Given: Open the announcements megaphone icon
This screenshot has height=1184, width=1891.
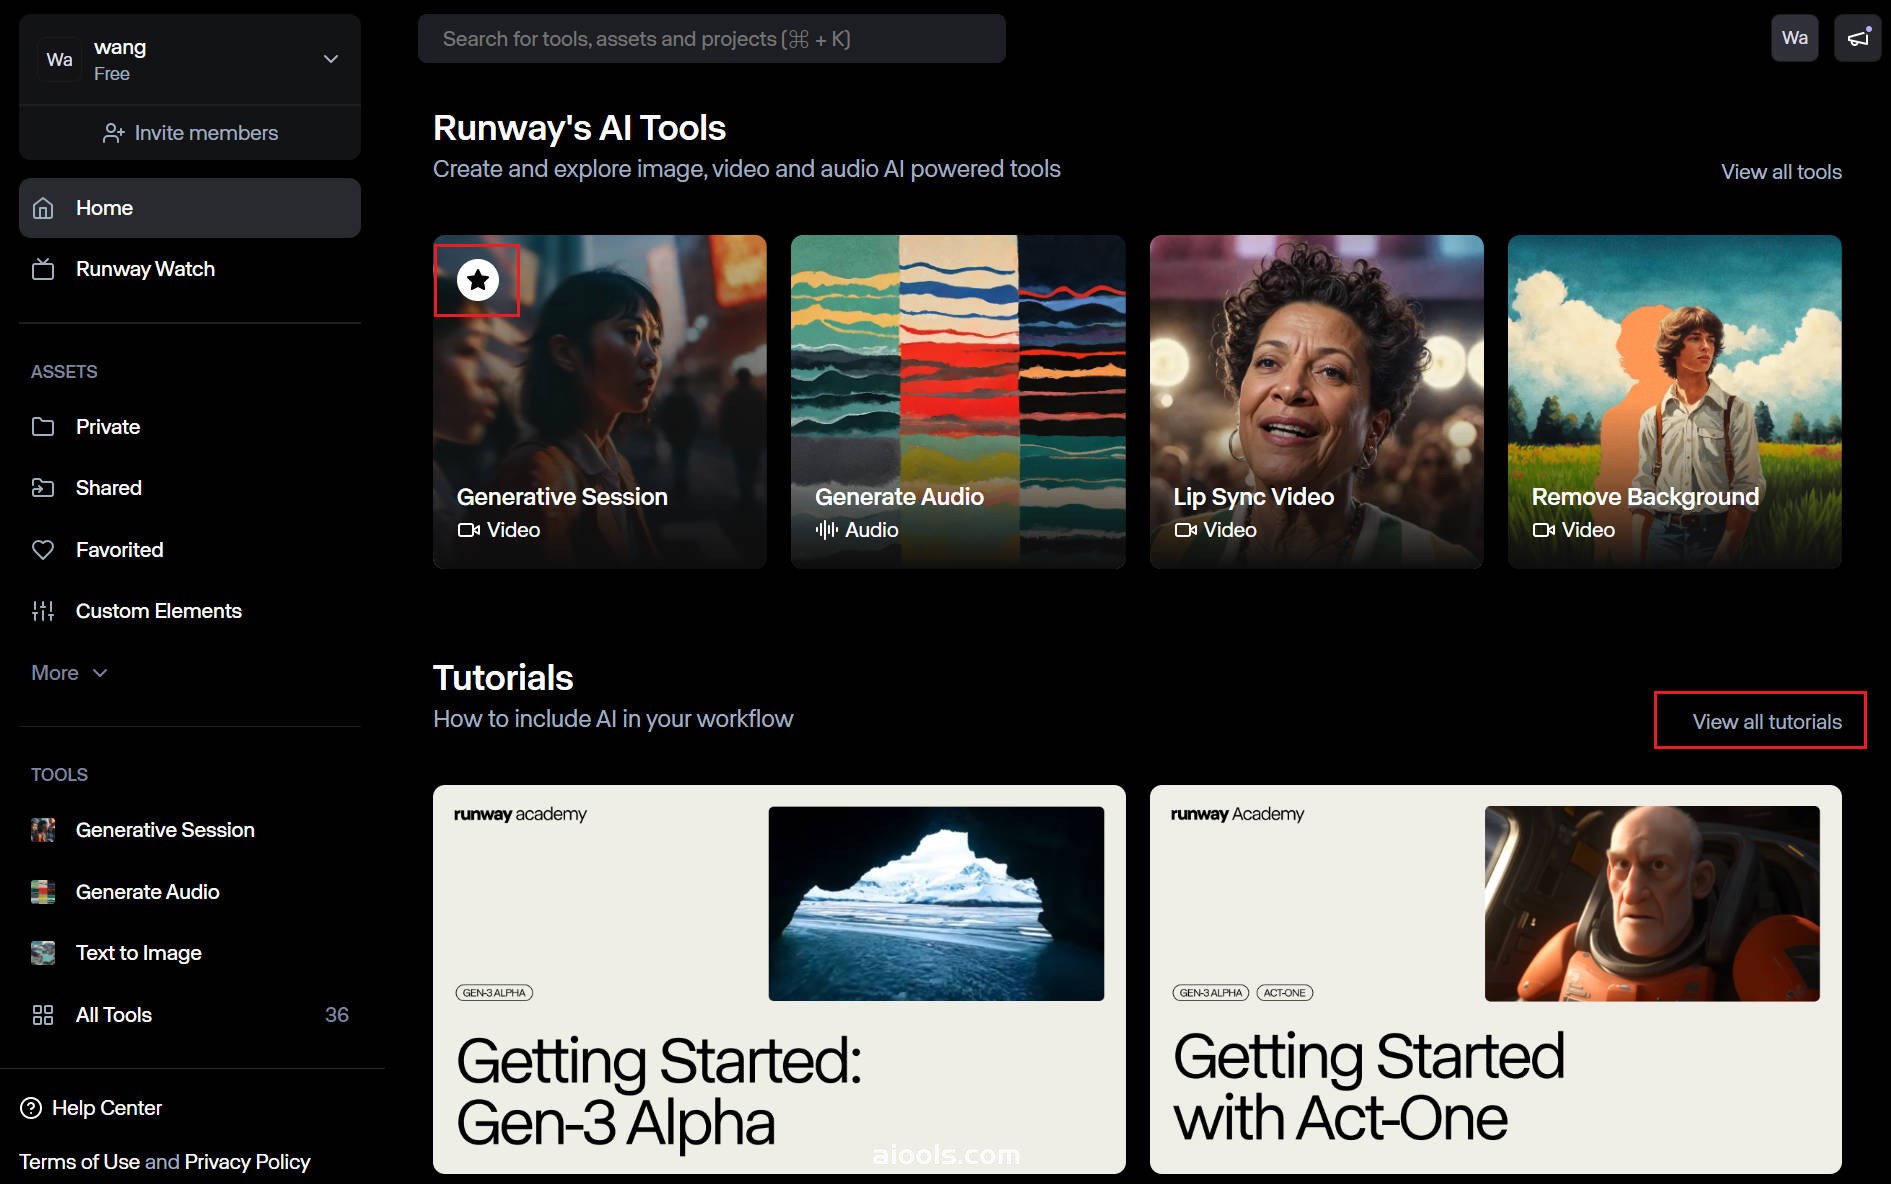Looking at the screenshot, I should click(1858, 38).
